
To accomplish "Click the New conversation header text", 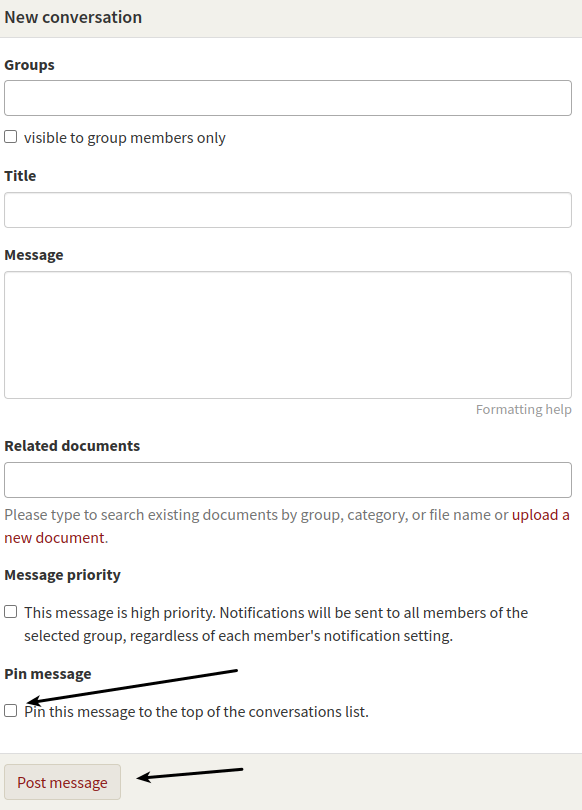I will click(x=73, y=17).
